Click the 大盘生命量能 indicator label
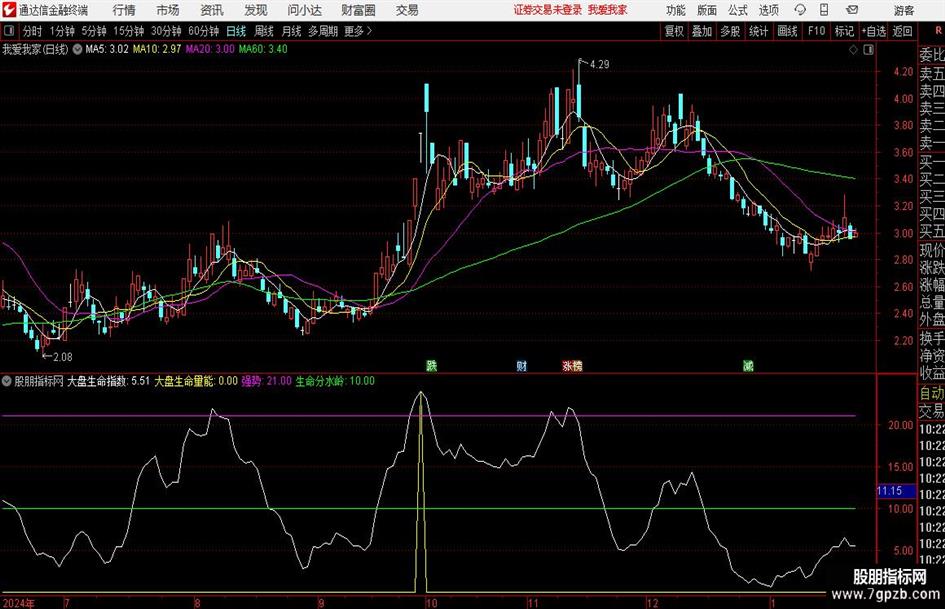This screenshot has height=609, width=945. click(196, 381)
